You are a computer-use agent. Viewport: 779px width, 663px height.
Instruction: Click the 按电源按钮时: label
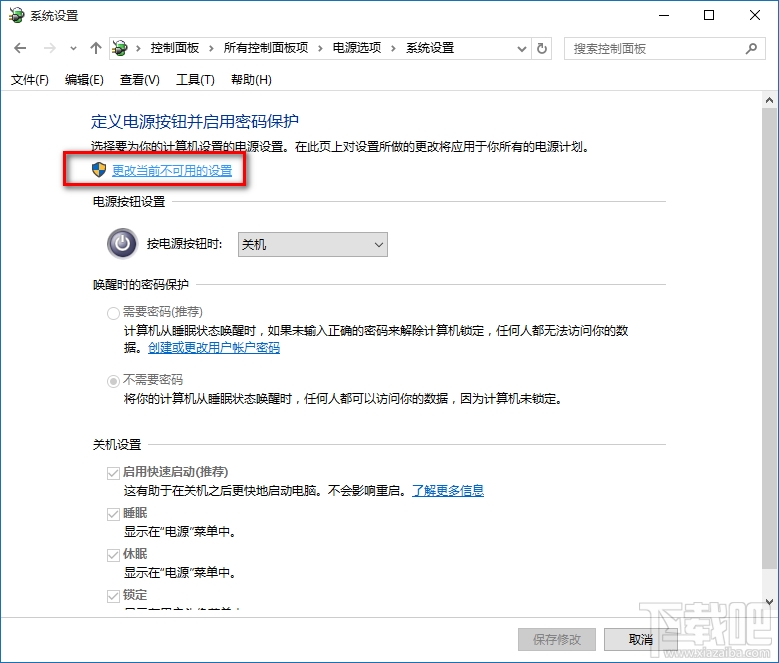click(184, 244)
